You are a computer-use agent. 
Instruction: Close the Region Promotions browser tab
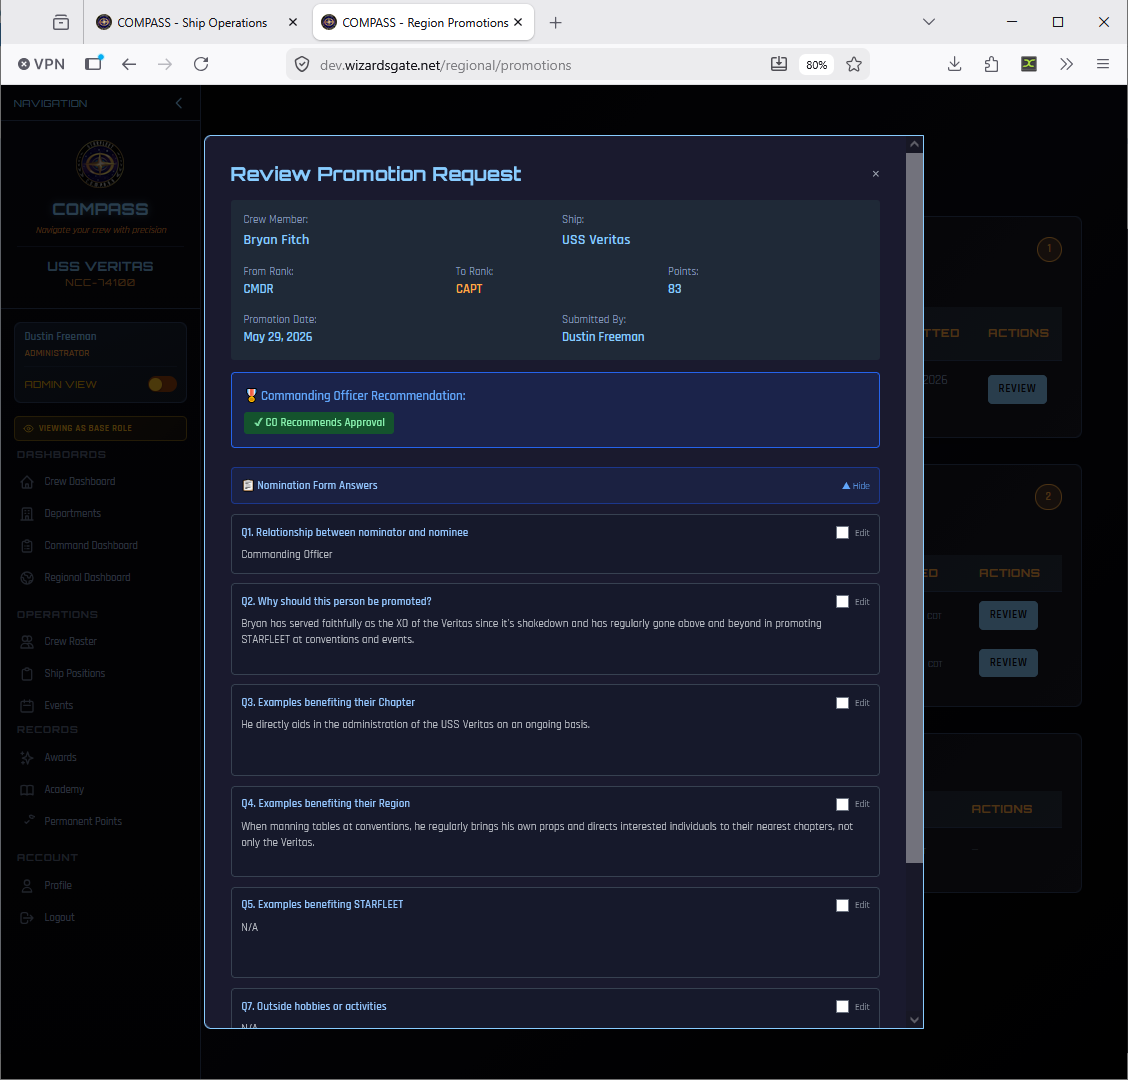(x=518, y=22)
